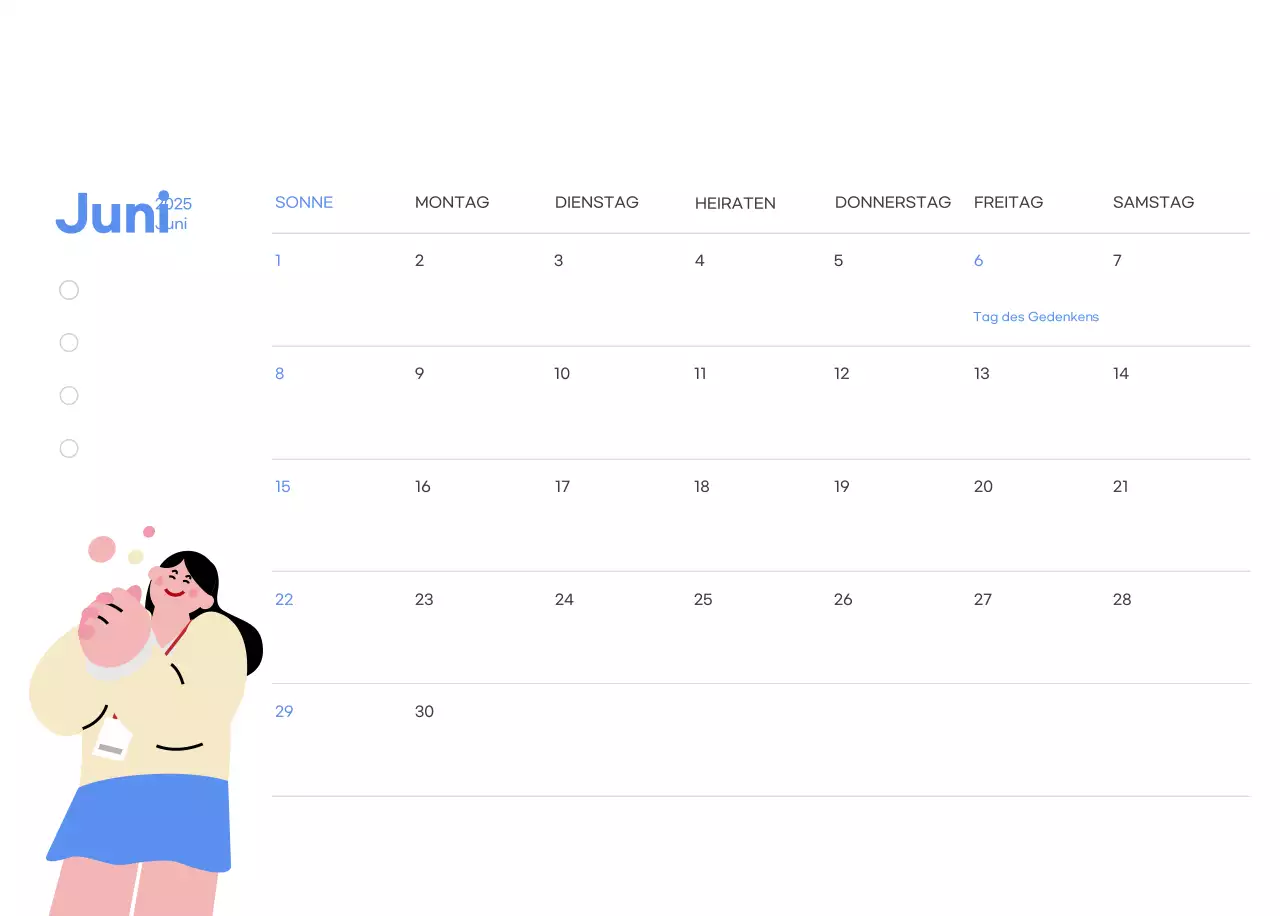
Task: Select the fourth empty circle option
Action: 68,448
